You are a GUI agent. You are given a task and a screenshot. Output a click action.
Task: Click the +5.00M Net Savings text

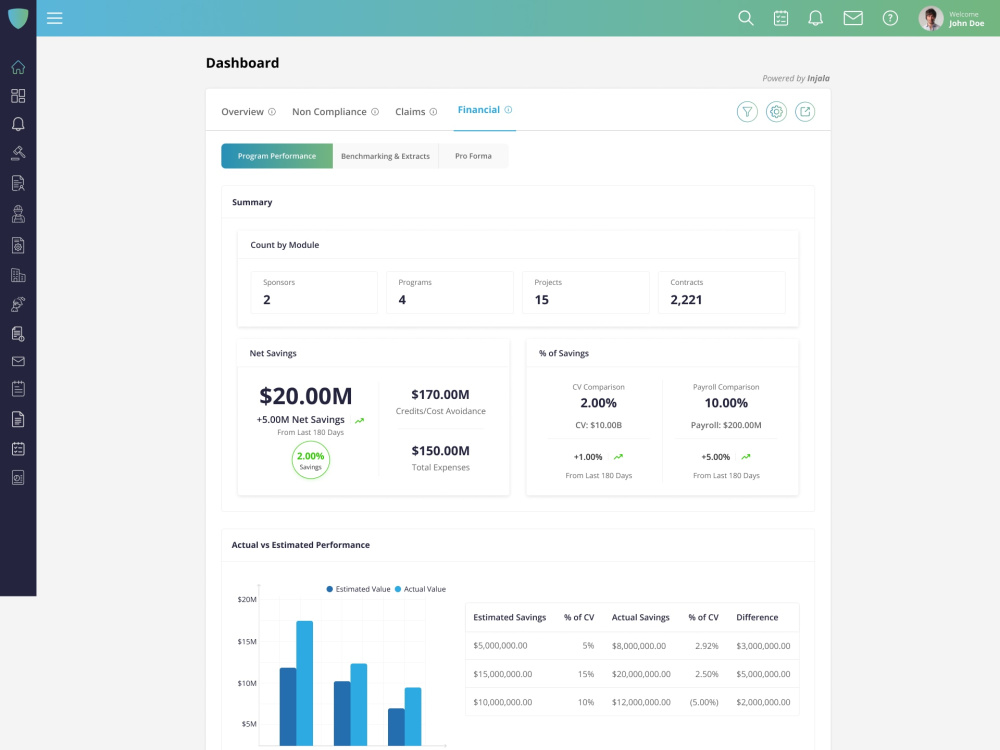click(300, 420)
